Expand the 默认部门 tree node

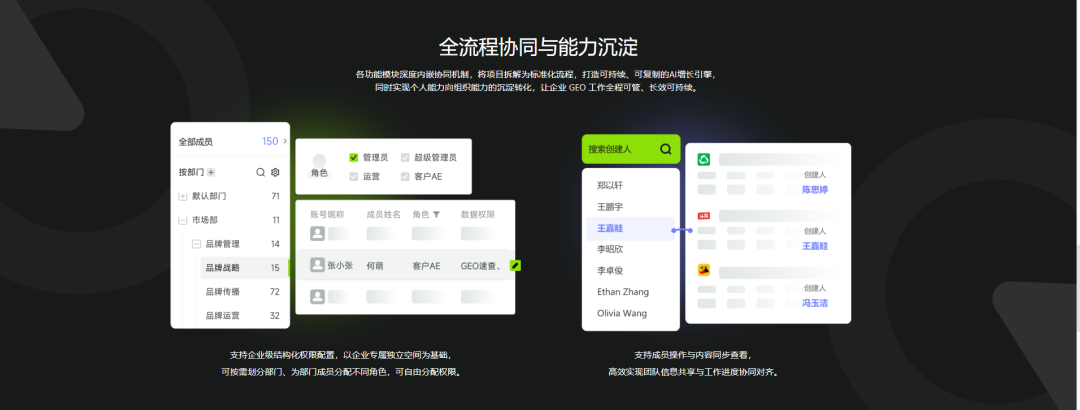point(183,196)
